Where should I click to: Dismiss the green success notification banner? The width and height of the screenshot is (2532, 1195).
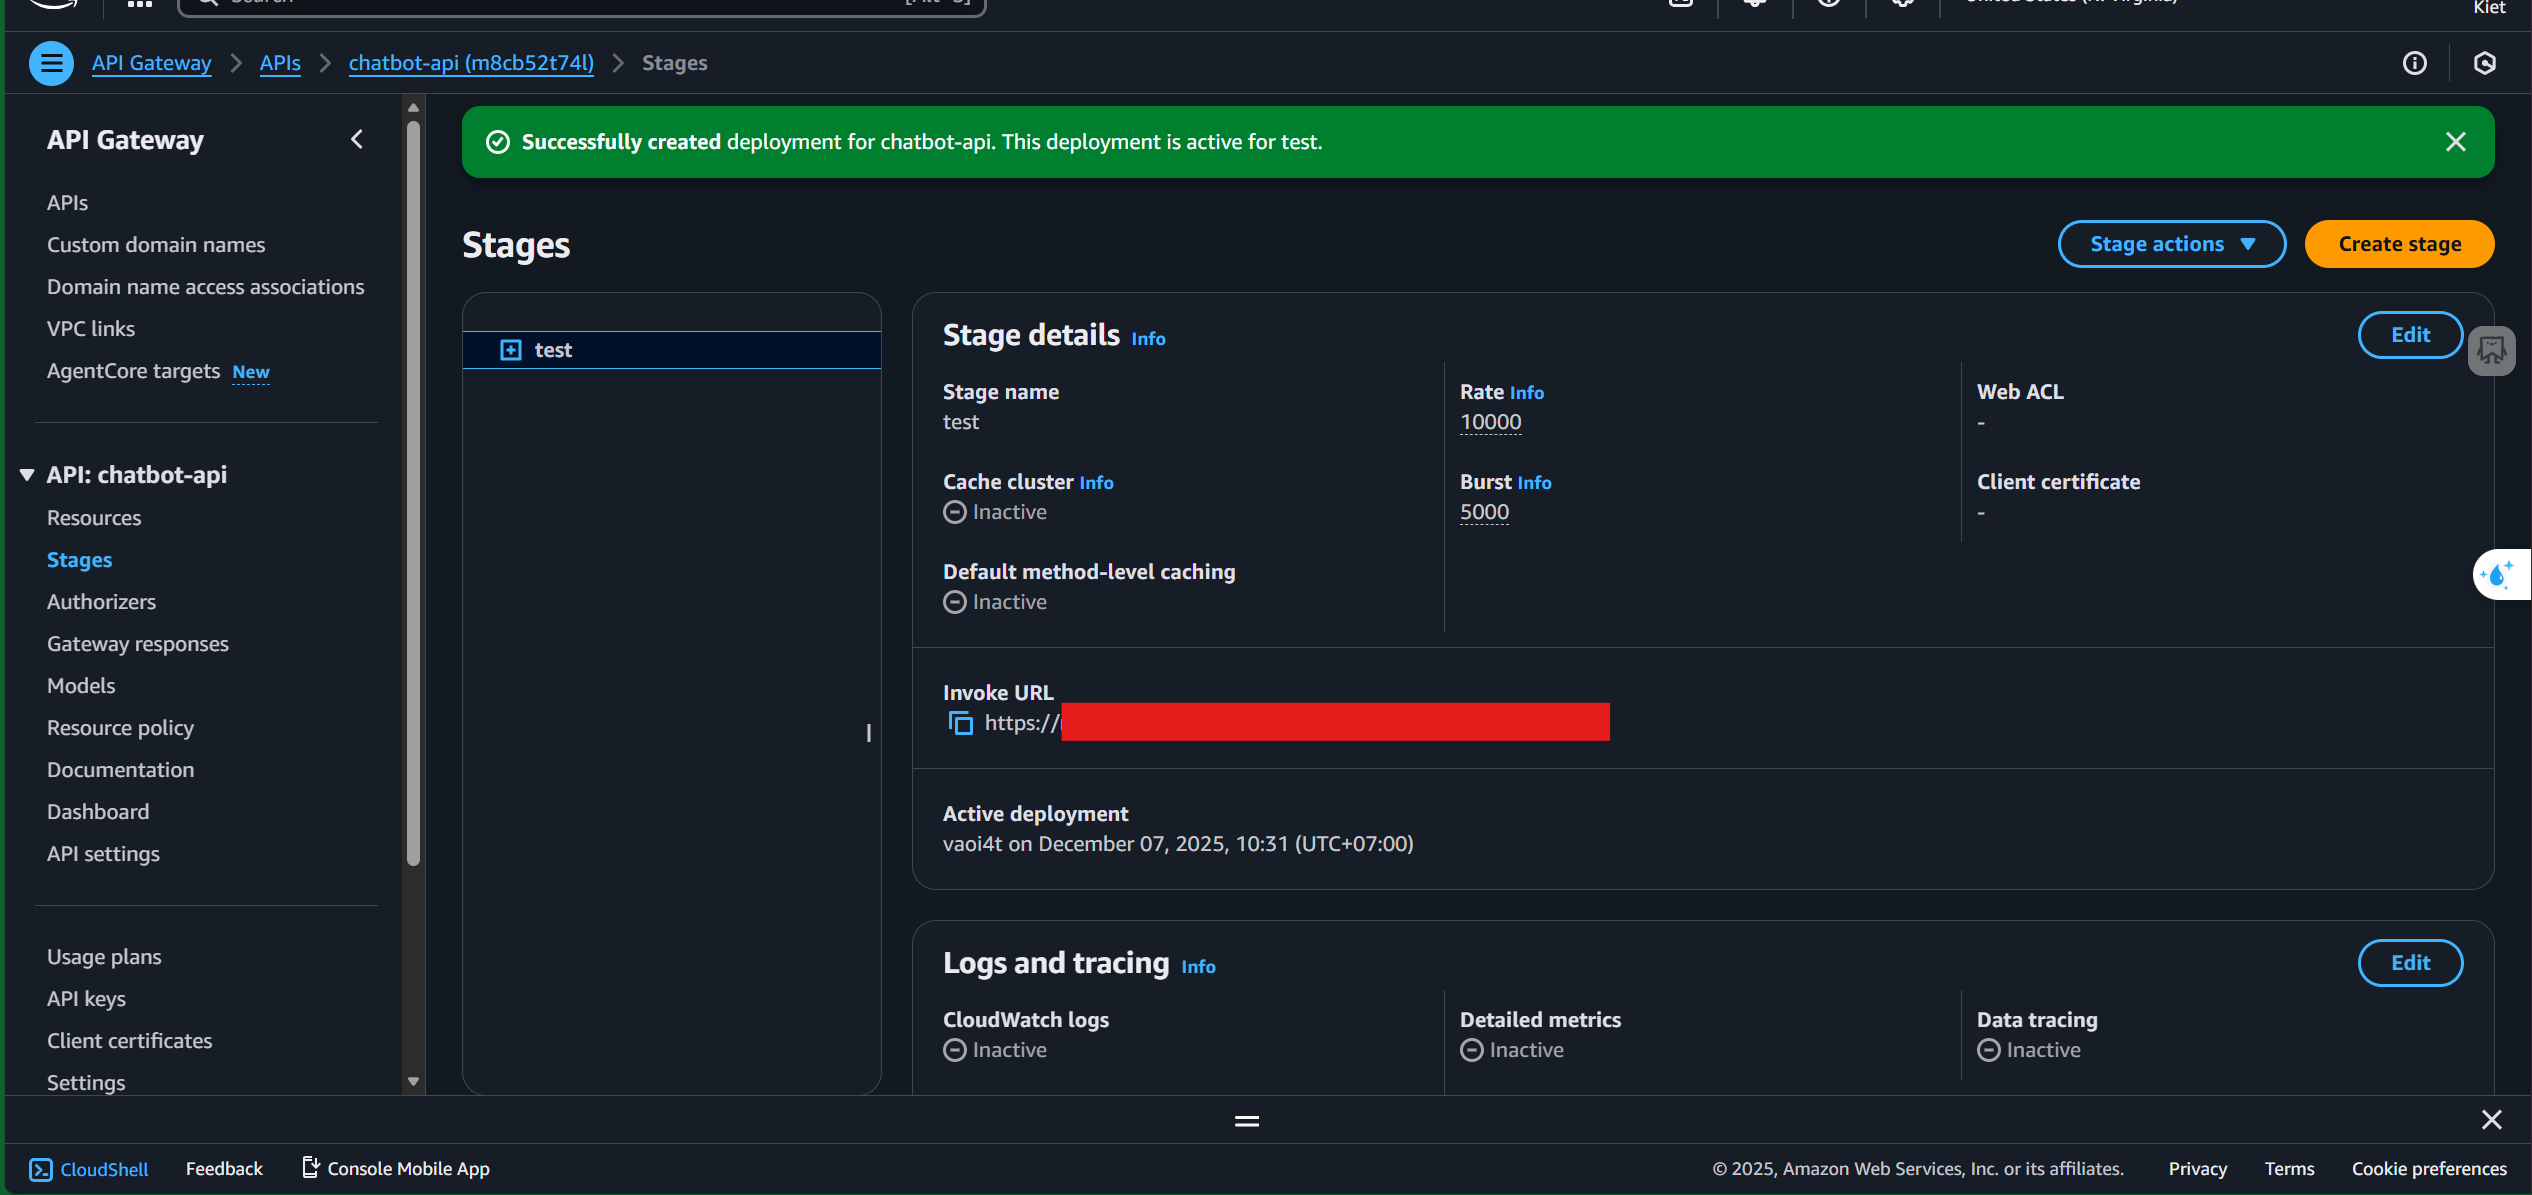(x=2455, y=142)
